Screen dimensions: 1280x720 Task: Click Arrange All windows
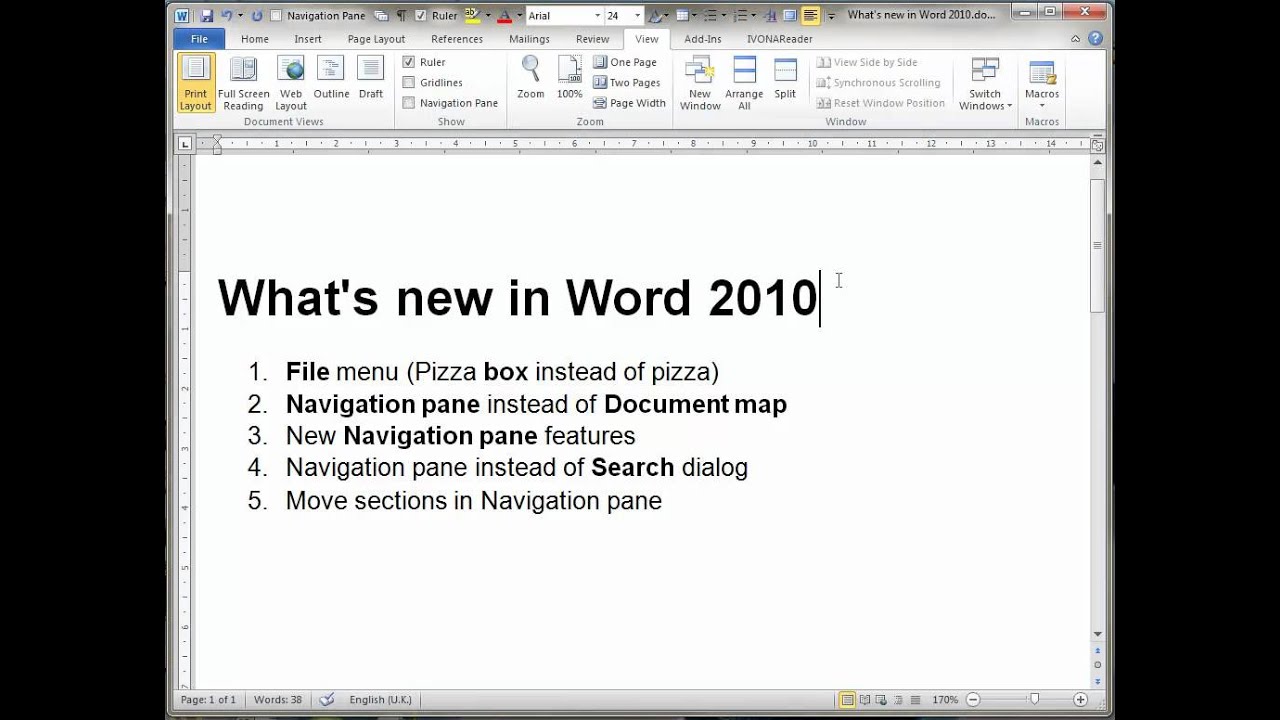[744, 82]
